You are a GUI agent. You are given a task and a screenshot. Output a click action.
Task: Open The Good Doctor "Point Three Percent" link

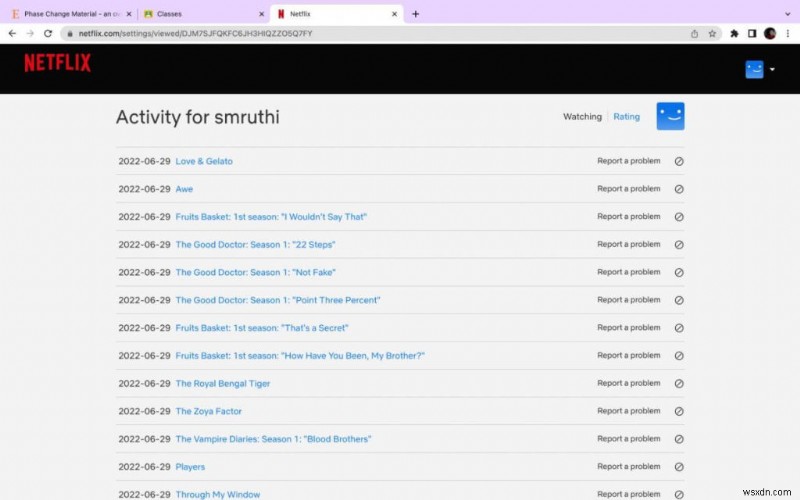(278, 301)
